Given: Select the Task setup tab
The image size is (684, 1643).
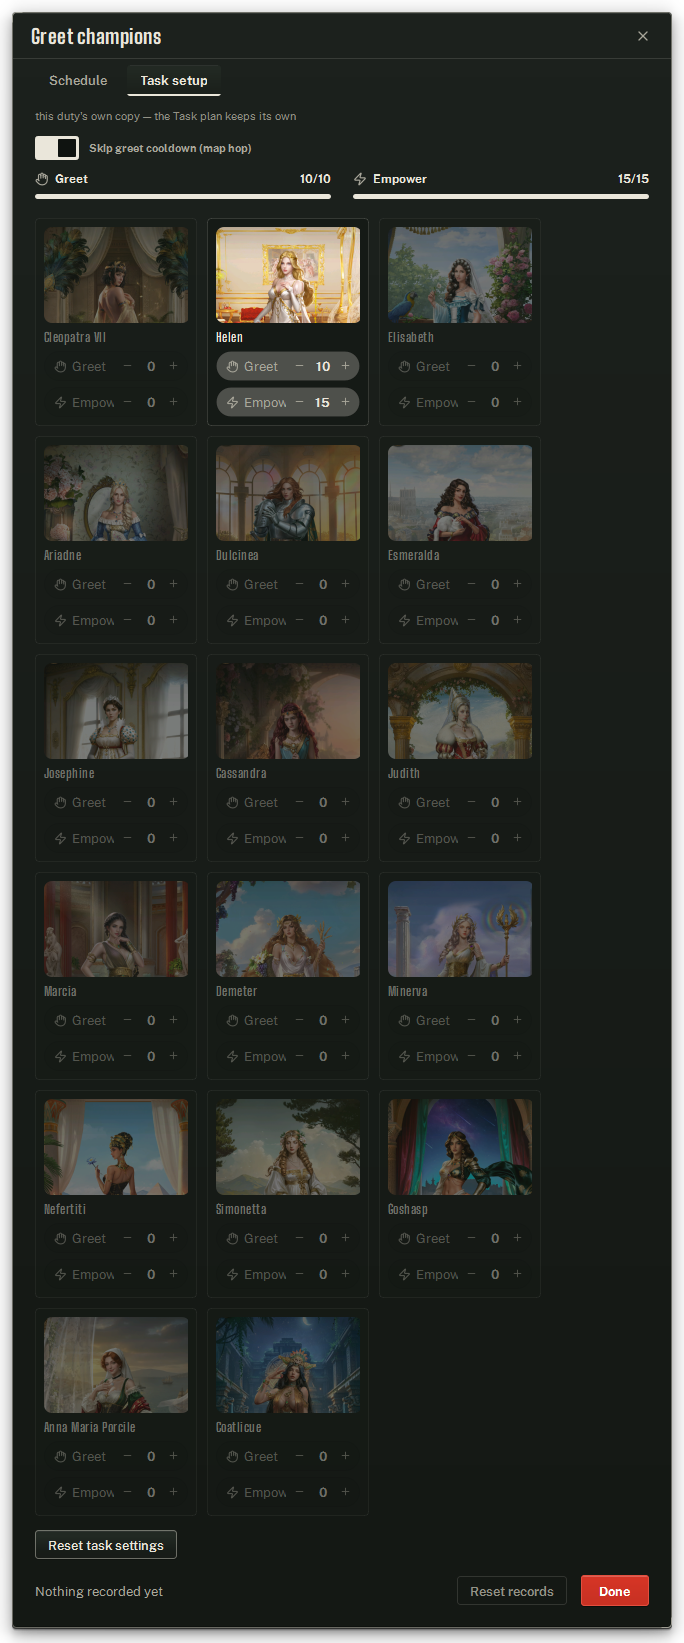Looking at the screenshot, I should pyautogui.click(x=174, y=80).
